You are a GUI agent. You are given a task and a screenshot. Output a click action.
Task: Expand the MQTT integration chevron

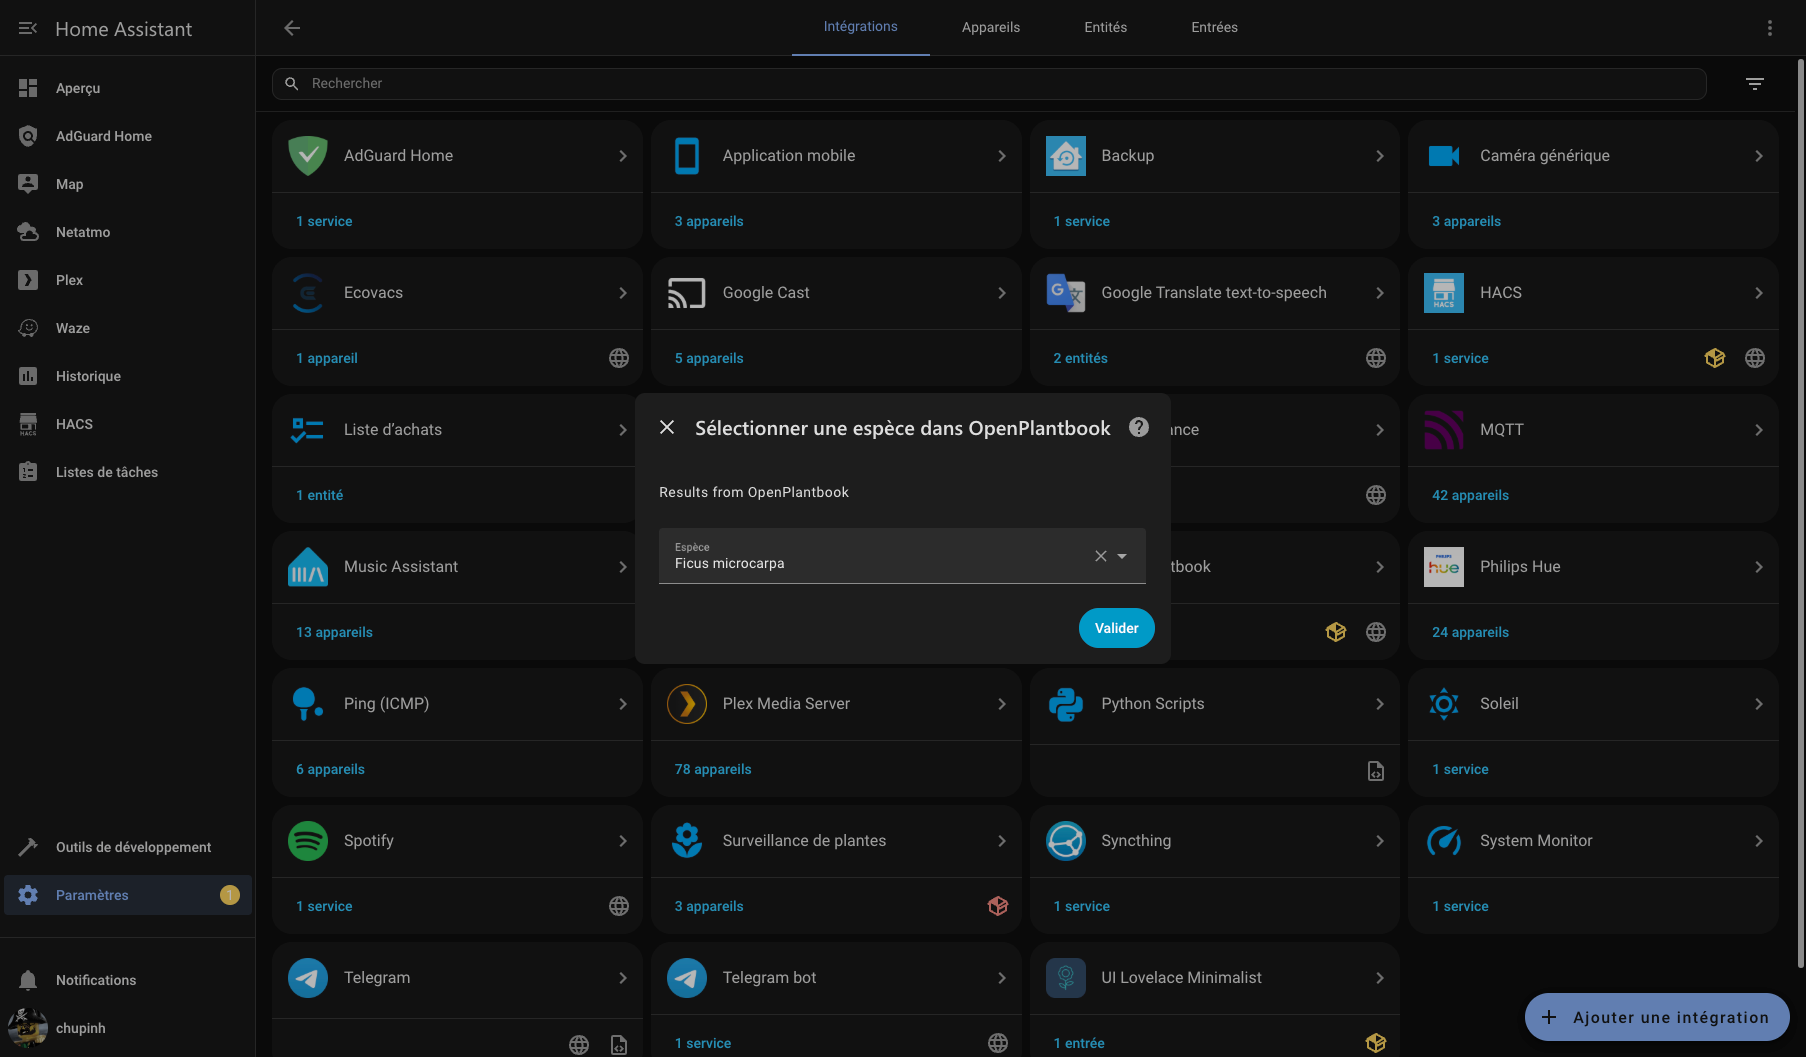[x=1758, y=430]
